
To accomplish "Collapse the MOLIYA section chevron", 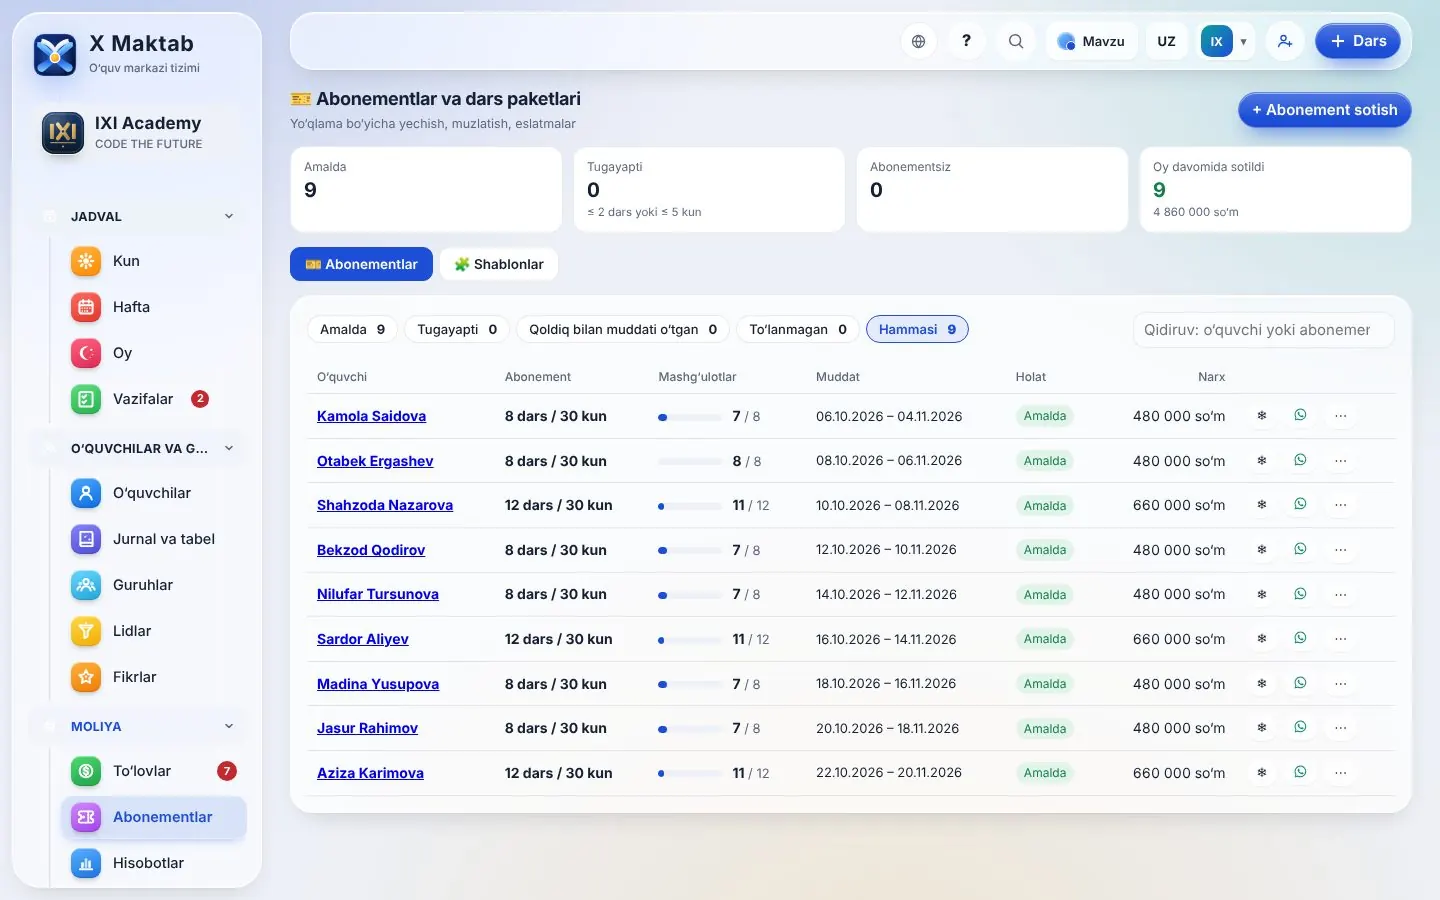I will [x=229, y=726].
